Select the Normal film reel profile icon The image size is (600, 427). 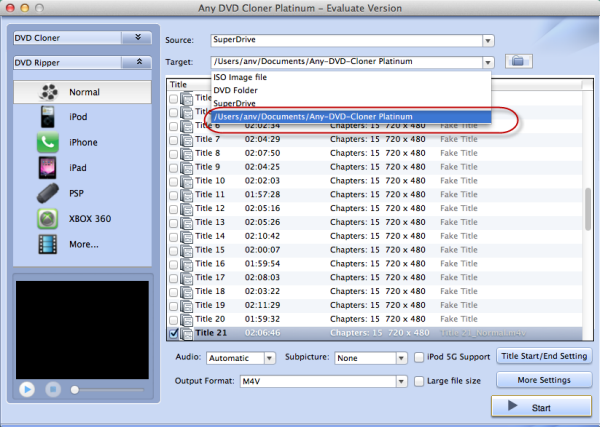point(49,92)
